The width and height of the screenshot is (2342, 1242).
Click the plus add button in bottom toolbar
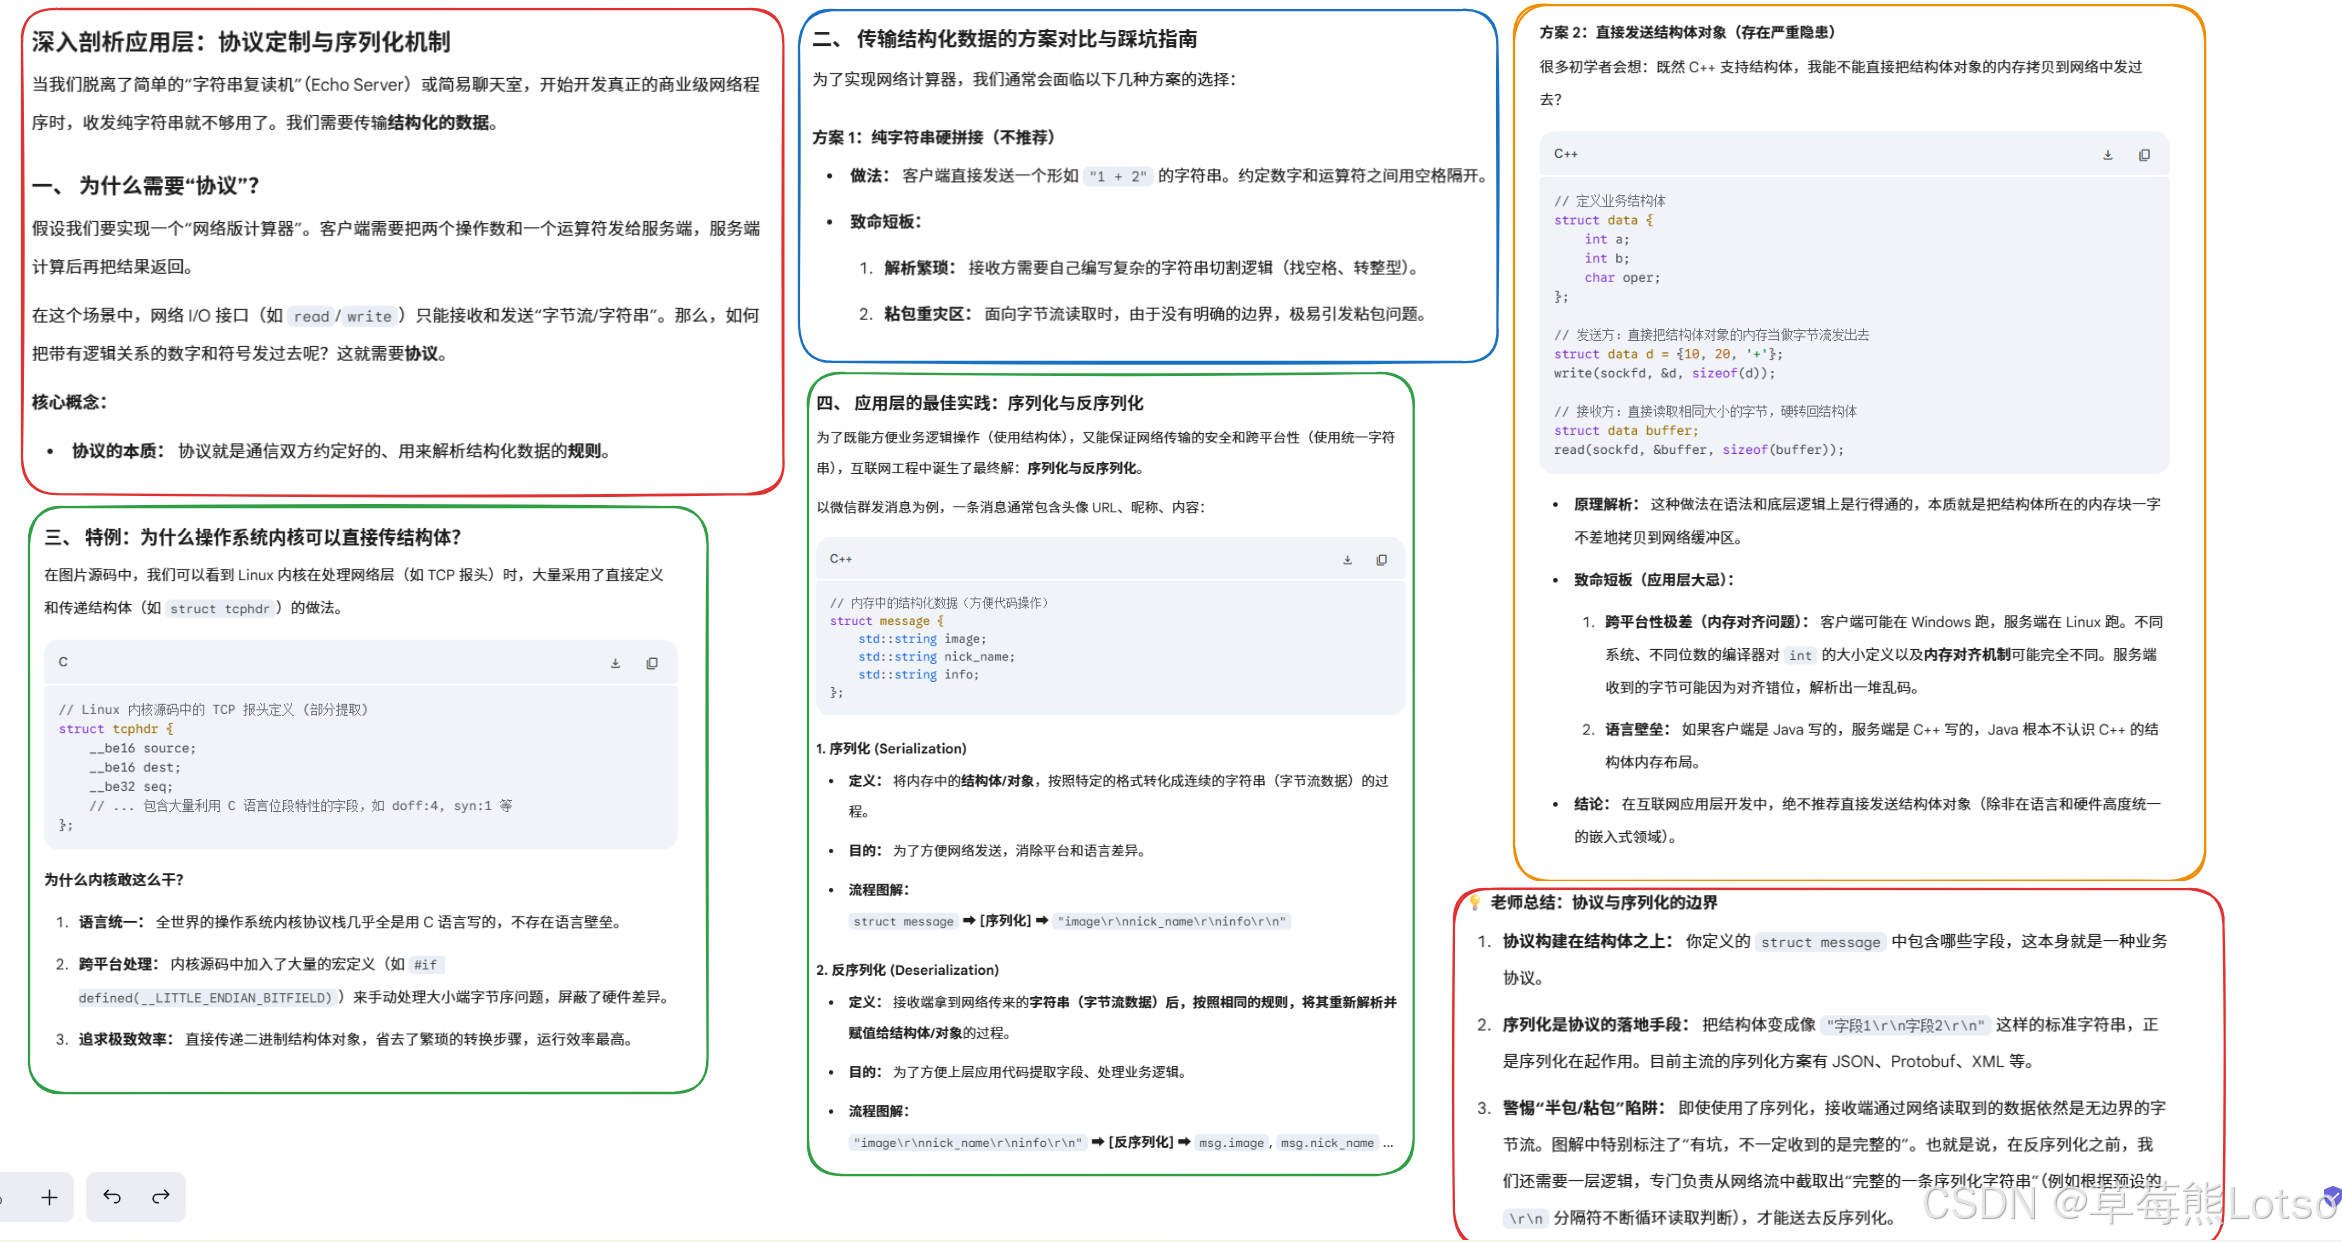[49, 1197]
